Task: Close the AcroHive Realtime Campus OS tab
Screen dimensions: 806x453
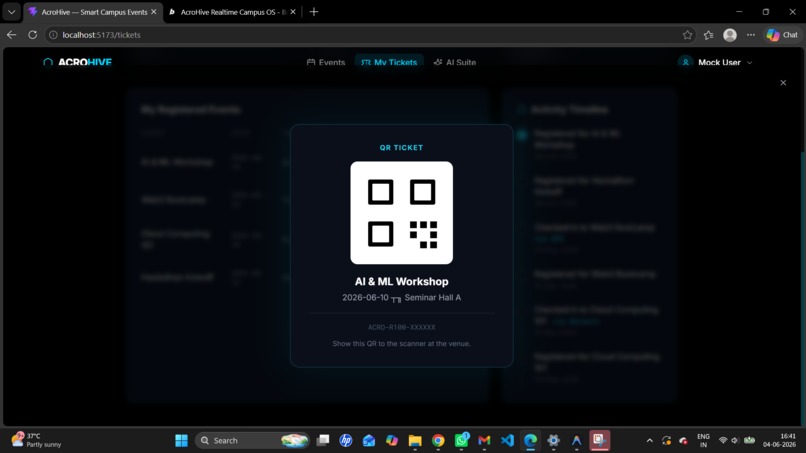Action: (293, 12)
